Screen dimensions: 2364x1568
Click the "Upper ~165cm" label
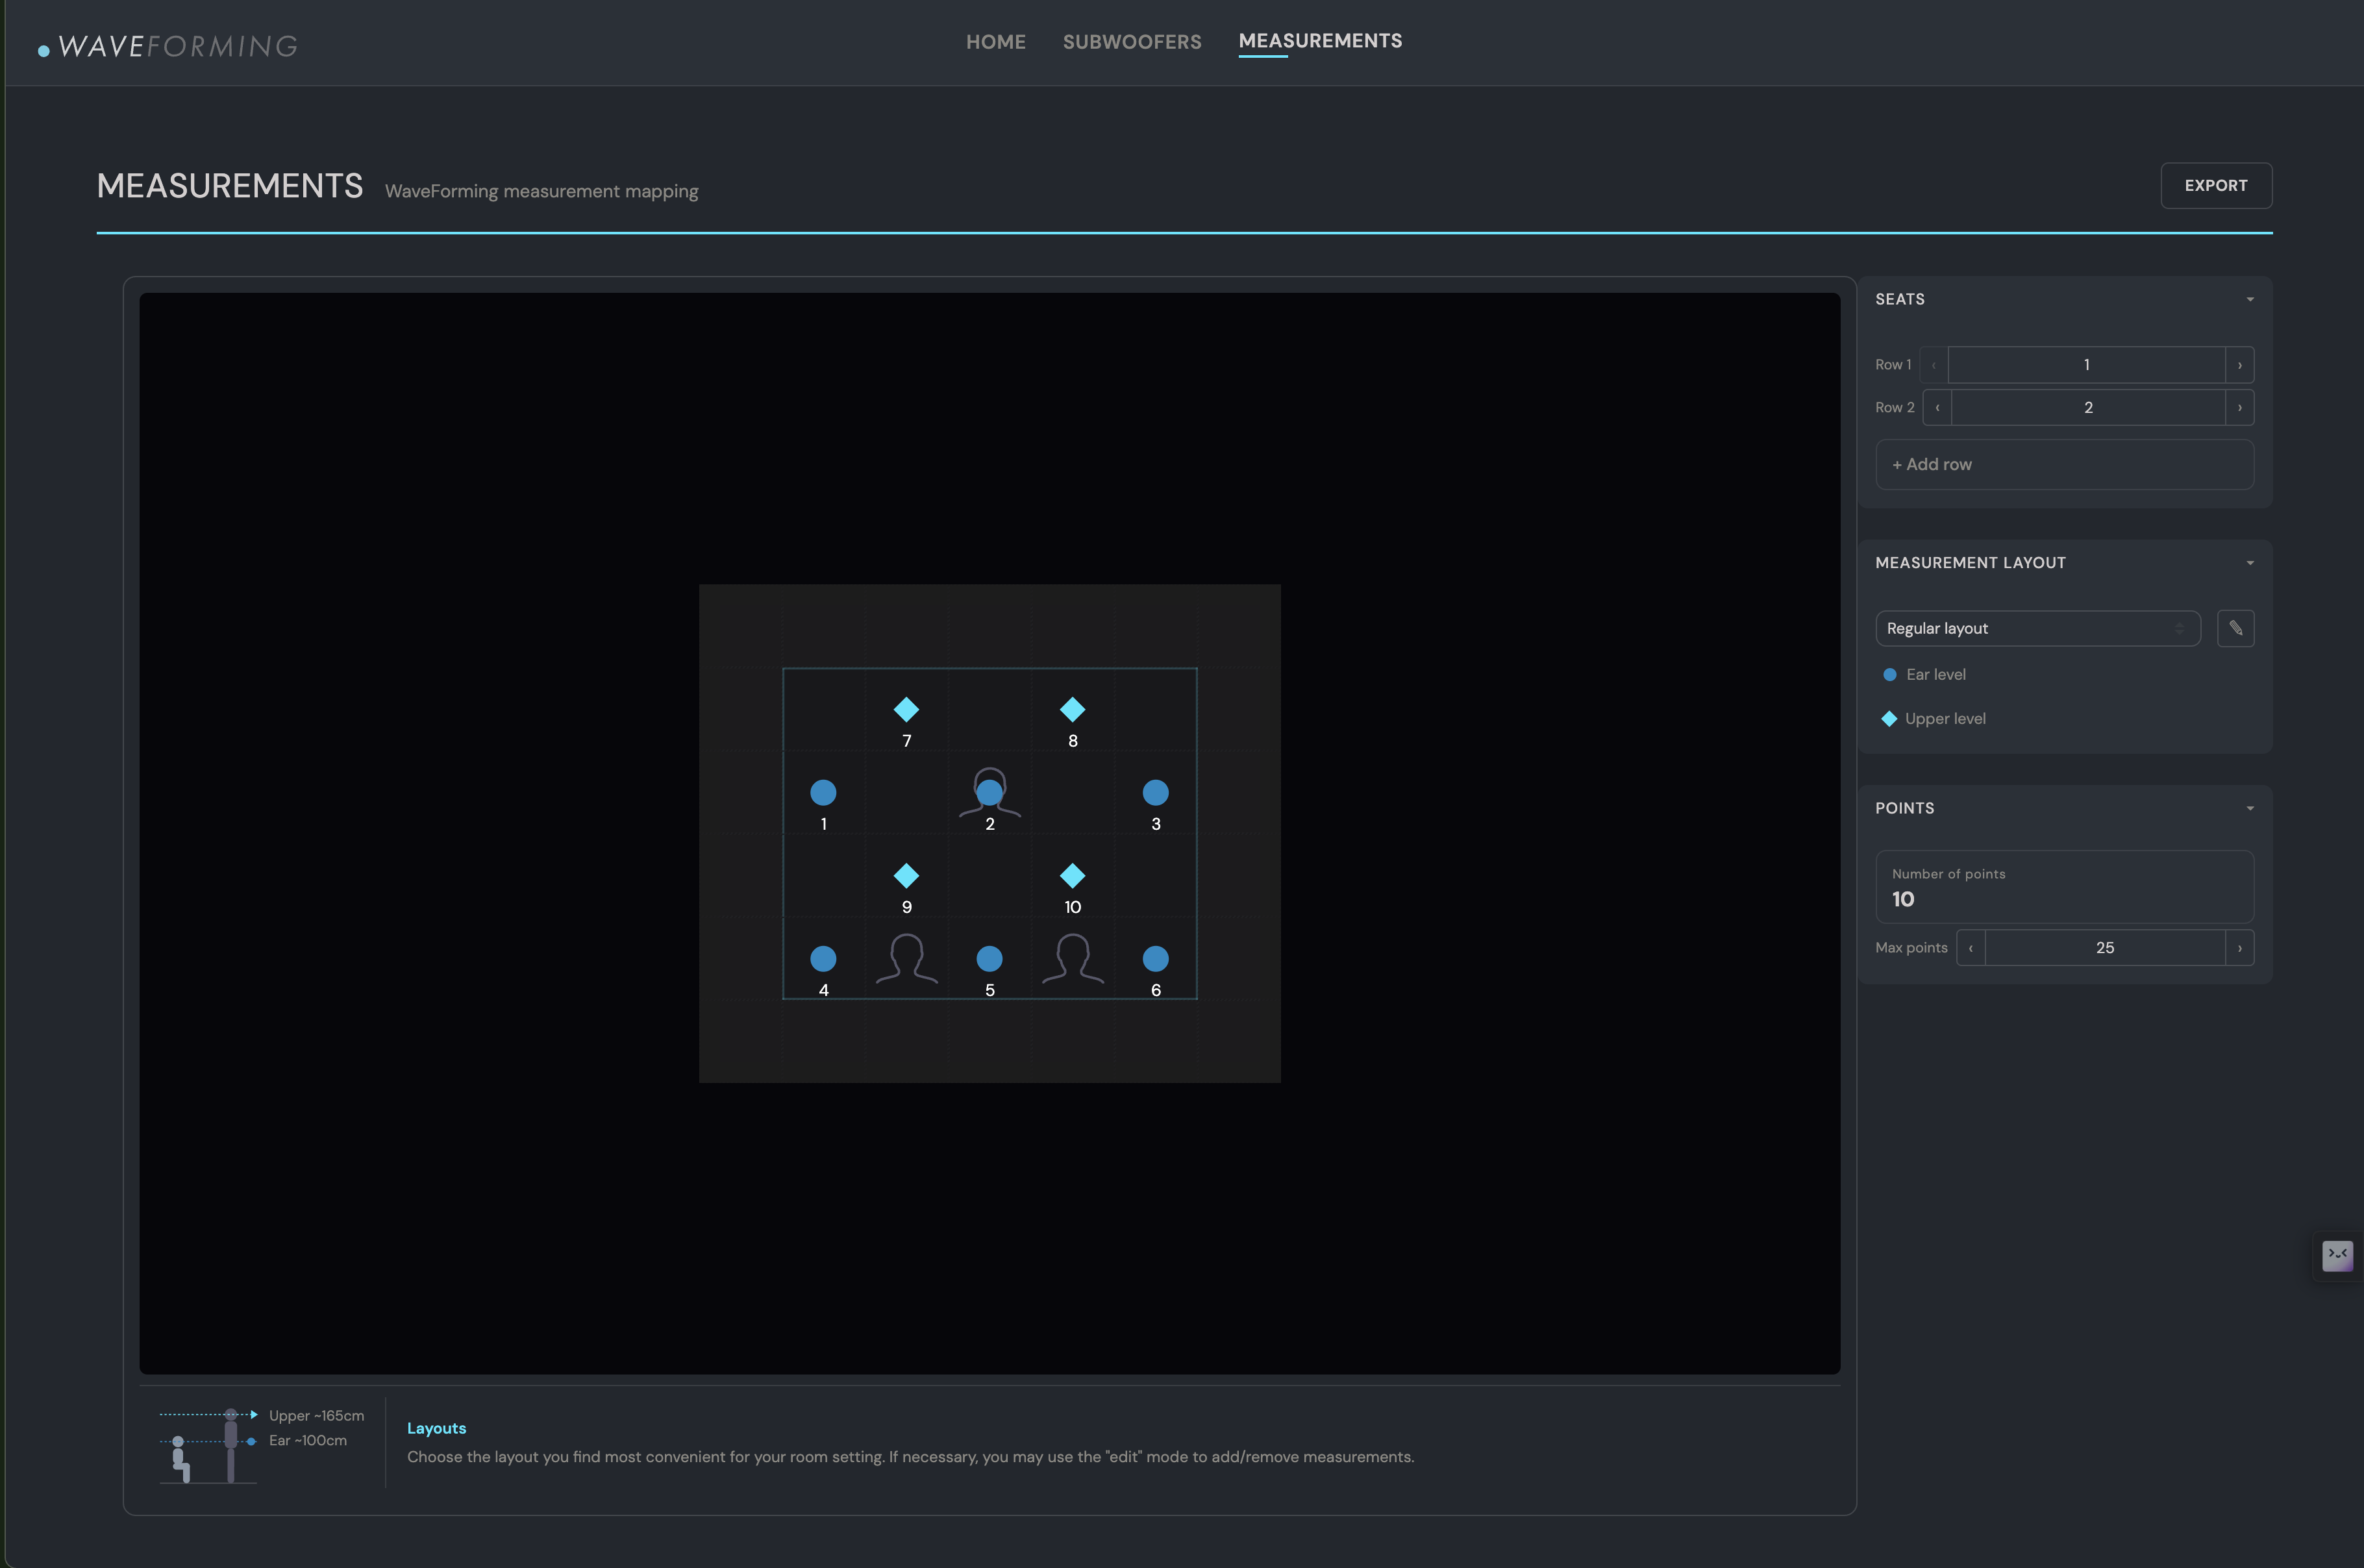pyautogui.click(x=316, y=1416)
